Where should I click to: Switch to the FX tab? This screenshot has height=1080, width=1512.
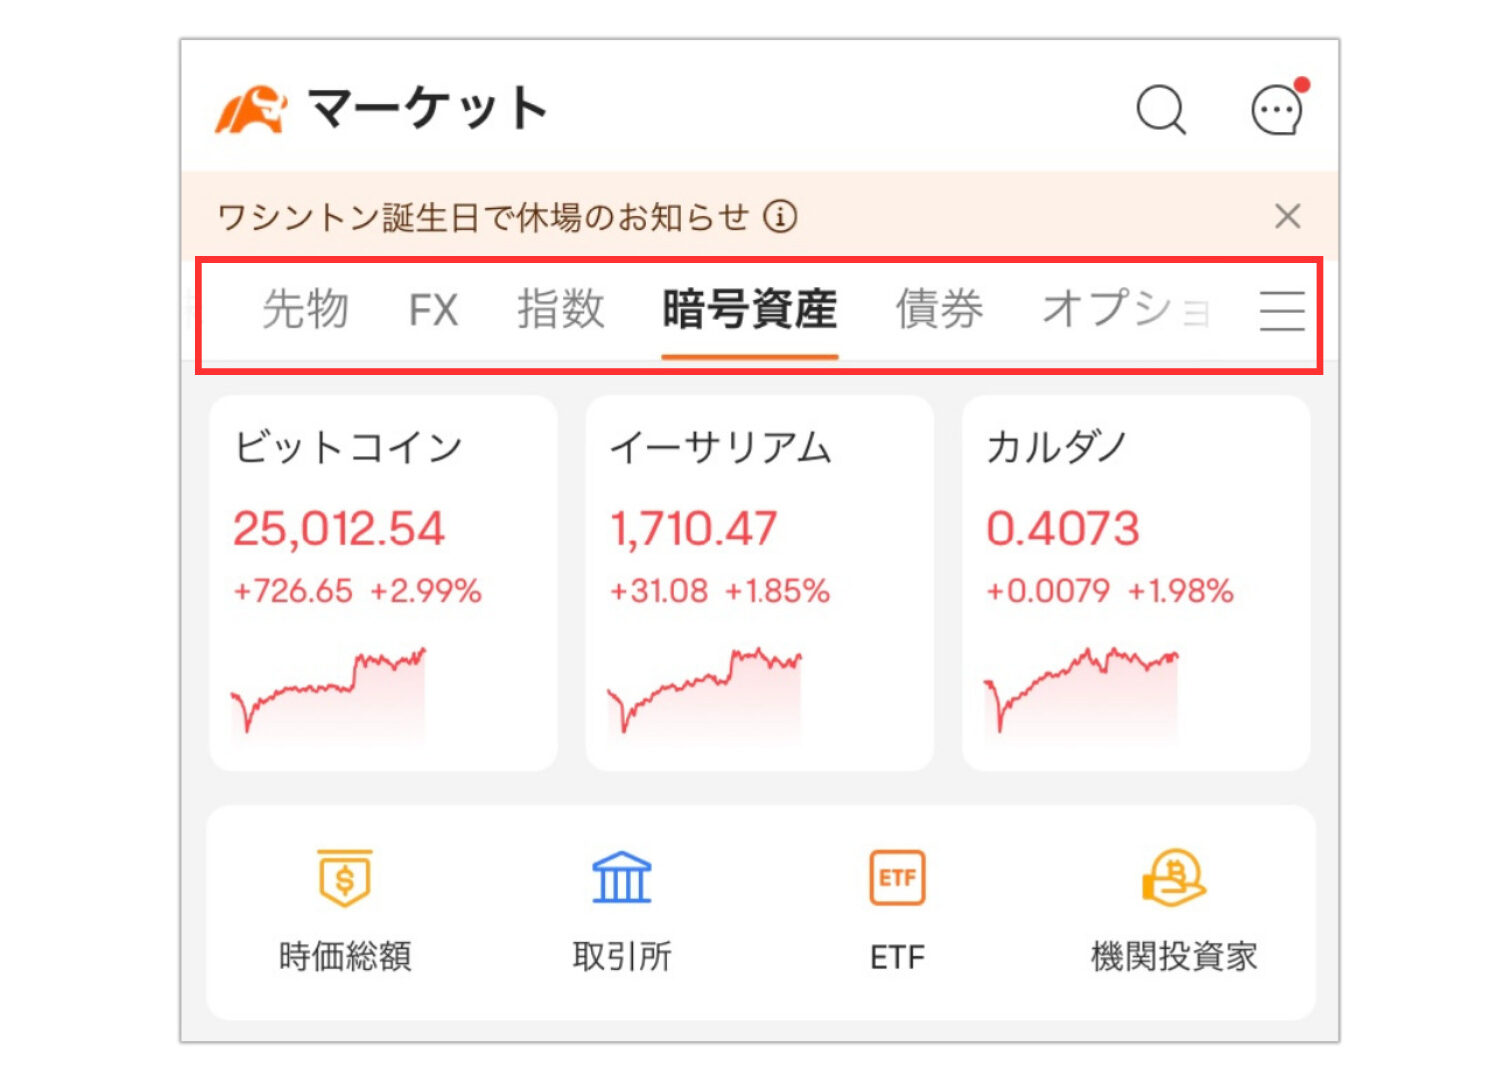[x=433, y=310]
